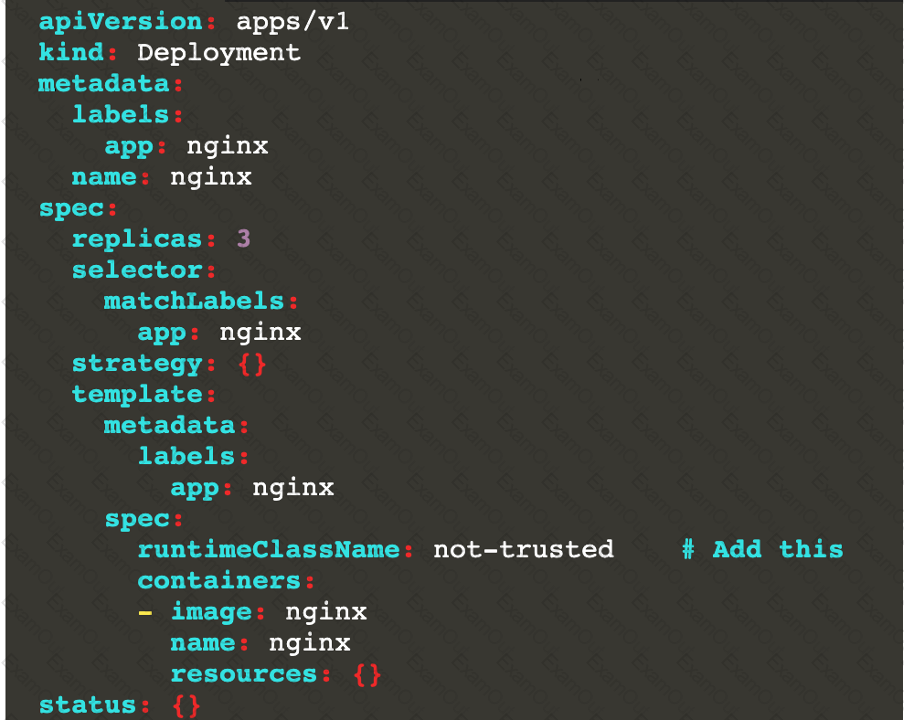Image resolution: width=904 pixels, height=720 pixels.
Task: Click the empty braces after strategy
Action: (252, 363)
